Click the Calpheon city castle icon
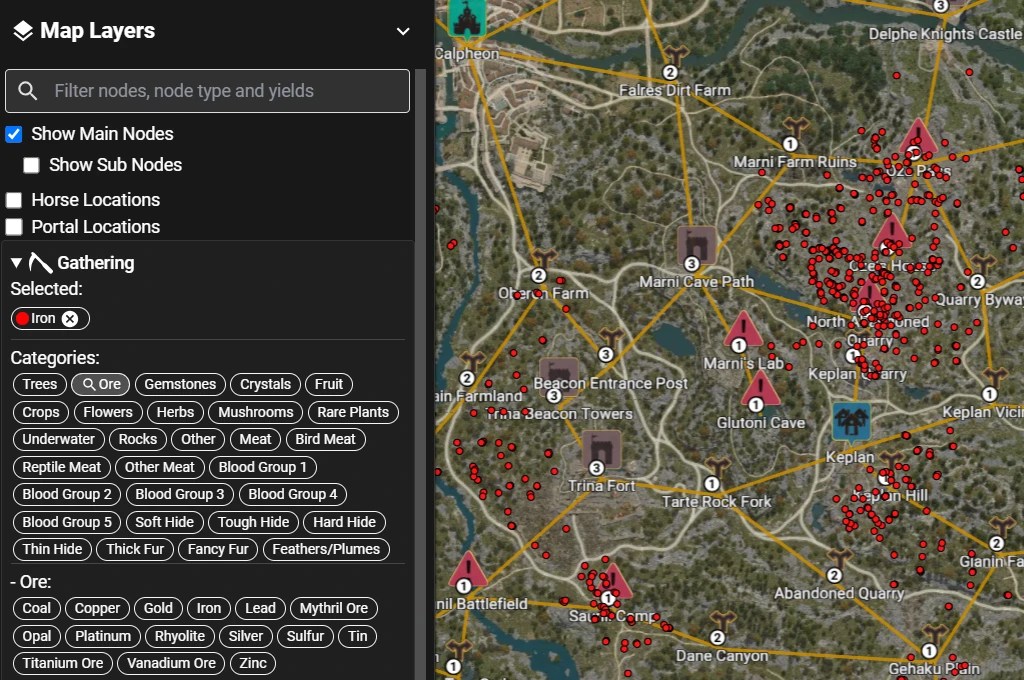This screenshot has height=680, width=1024. tap(467, 18)
